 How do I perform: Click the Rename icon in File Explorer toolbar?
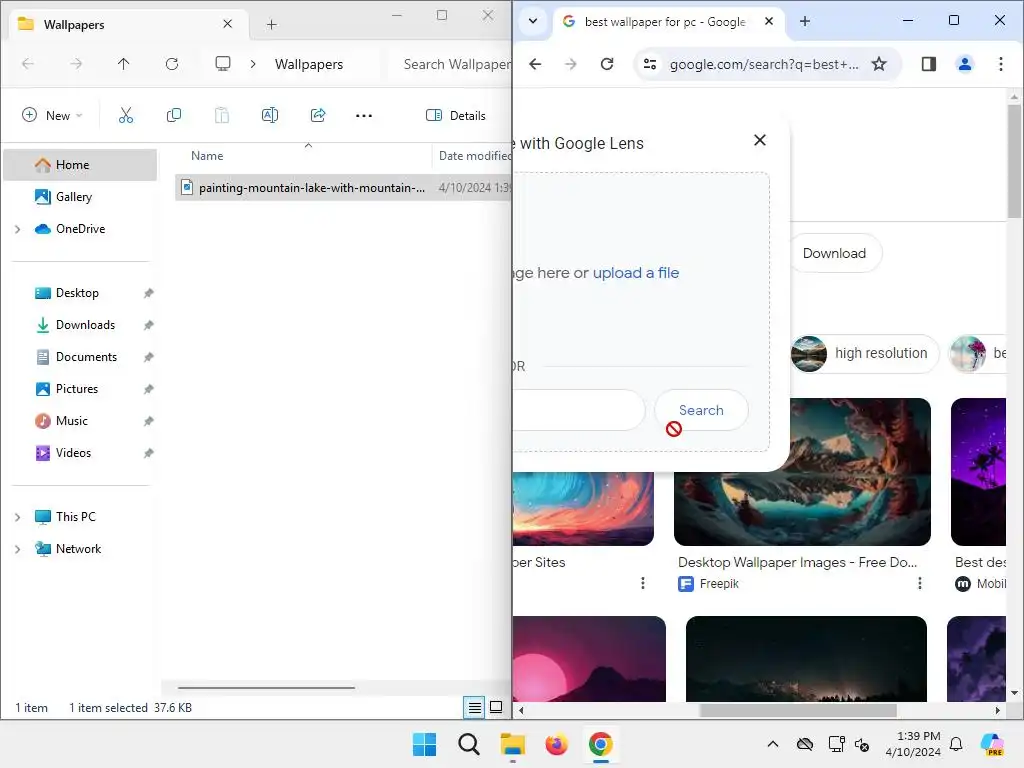(270, 116)
